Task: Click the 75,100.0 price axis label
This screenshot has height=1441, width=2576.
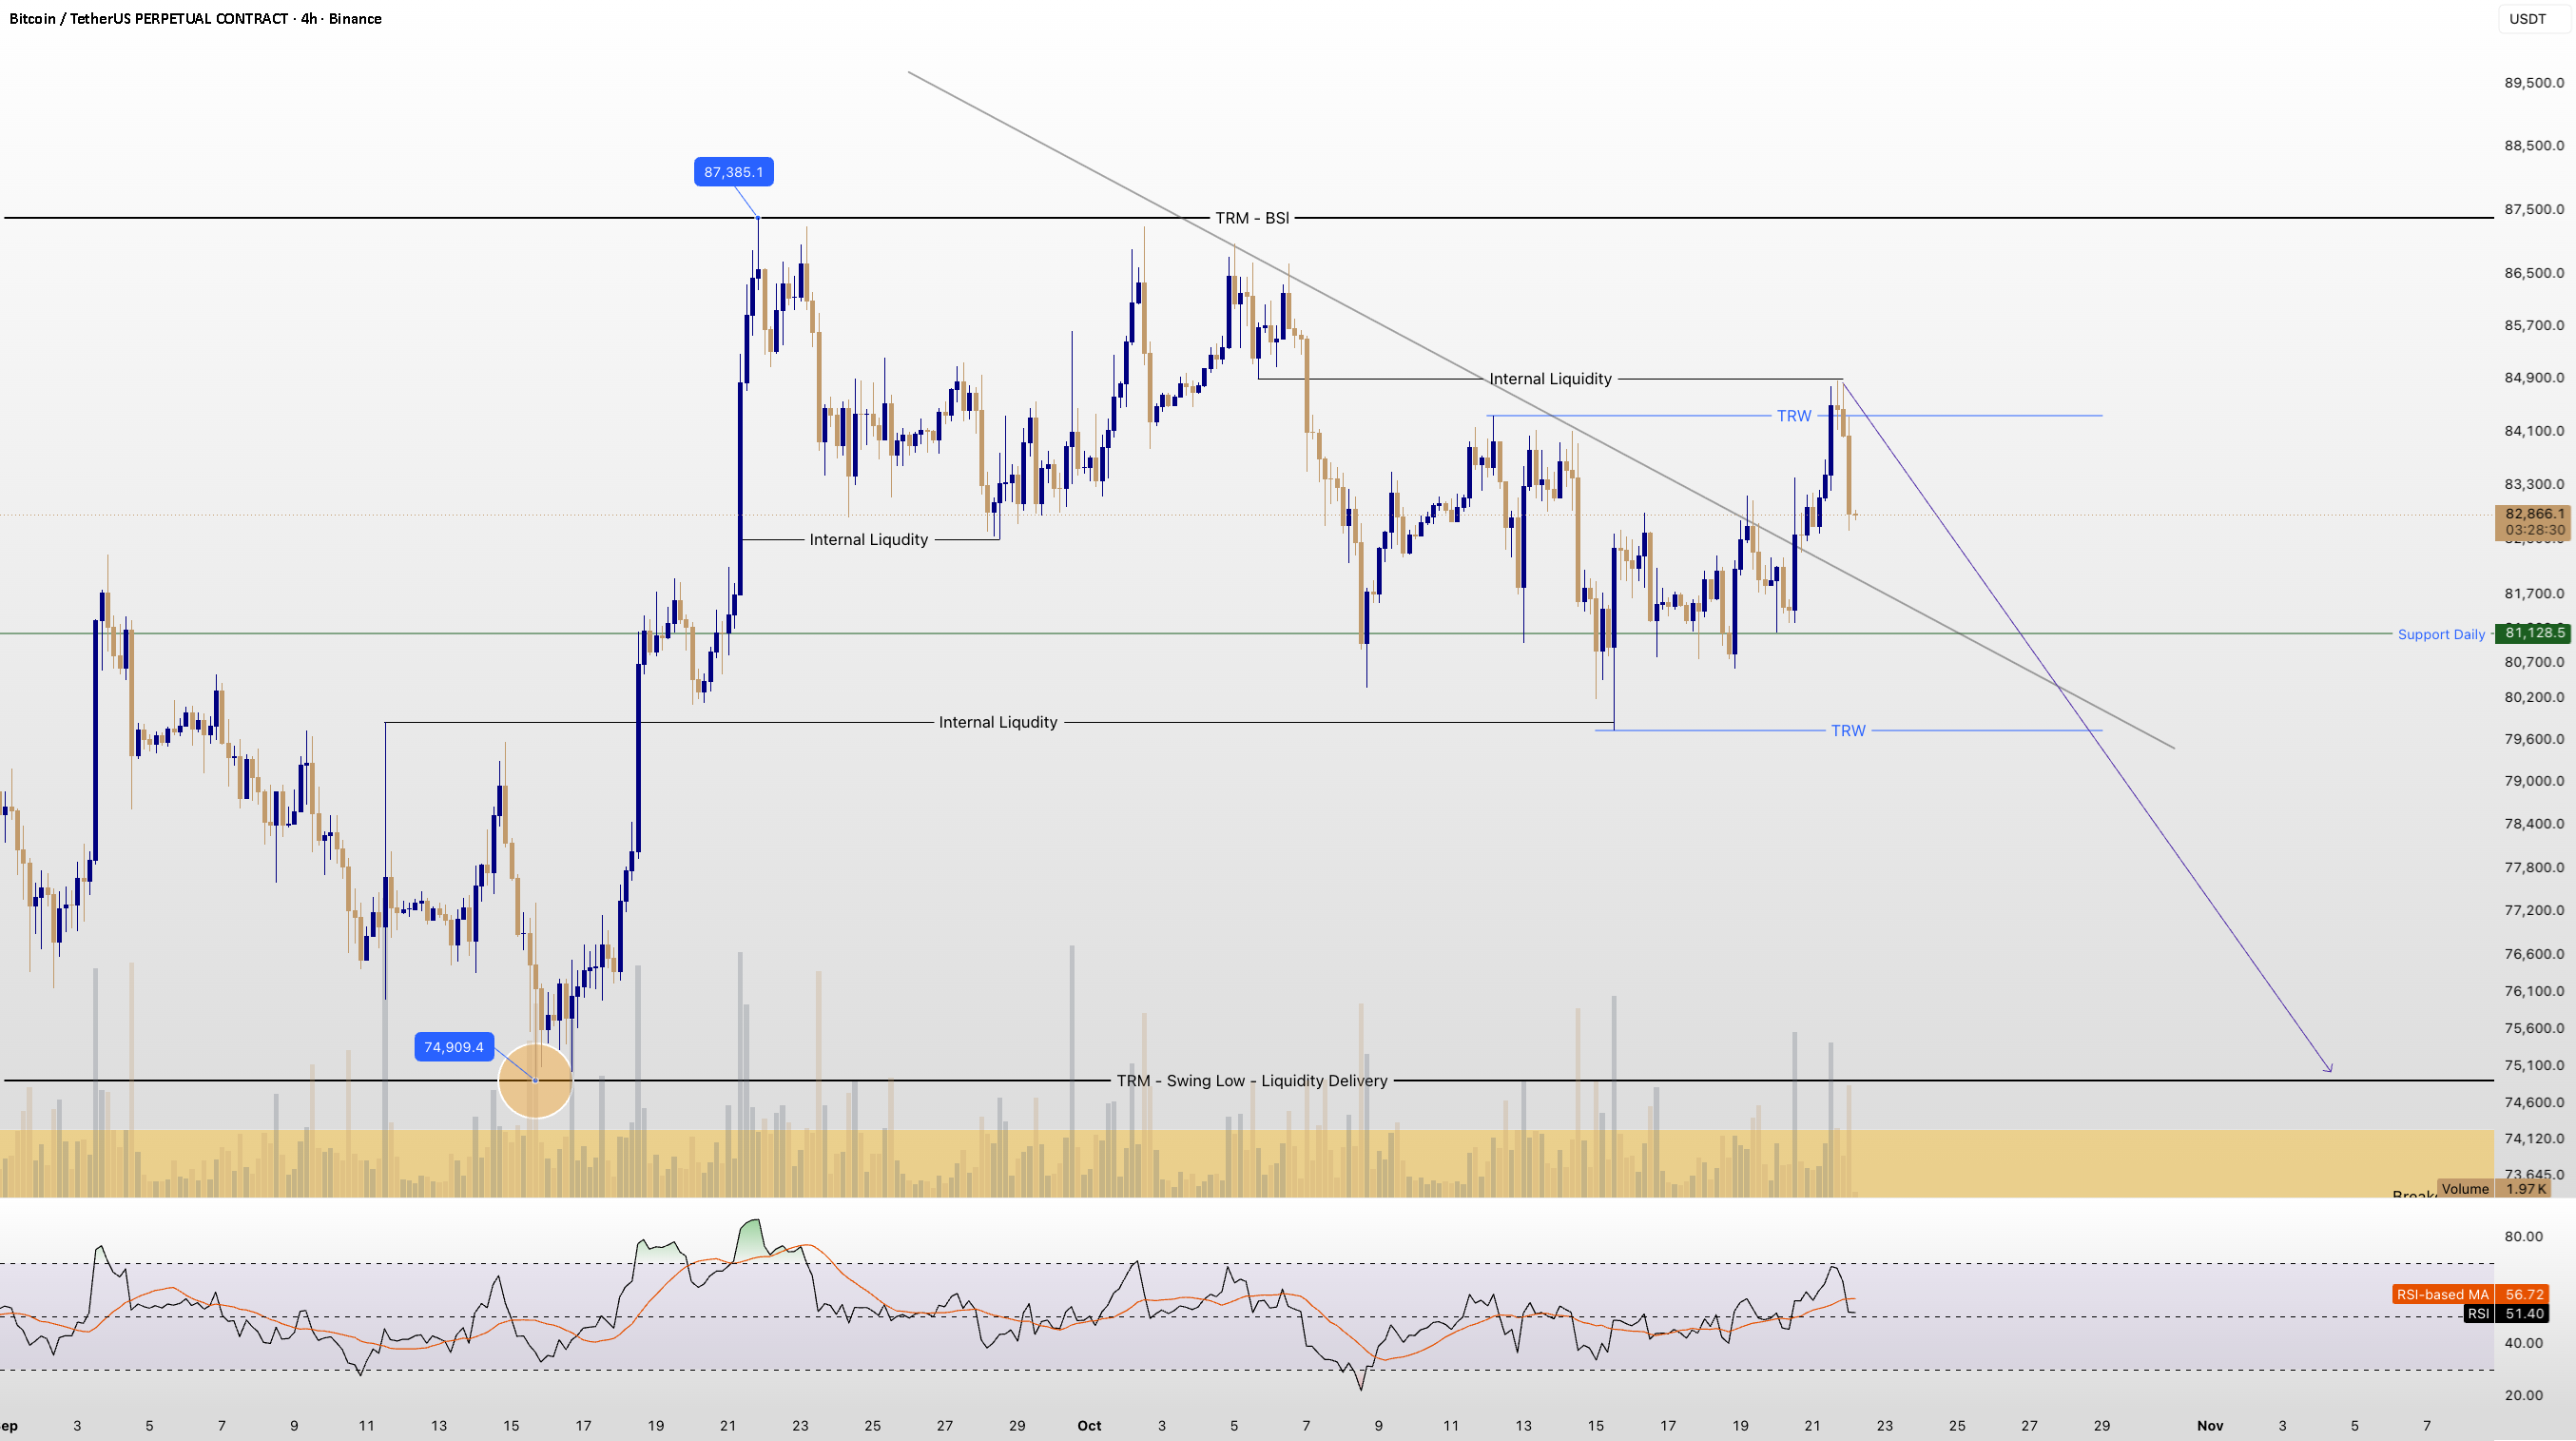Action: coord(2534,1065)
